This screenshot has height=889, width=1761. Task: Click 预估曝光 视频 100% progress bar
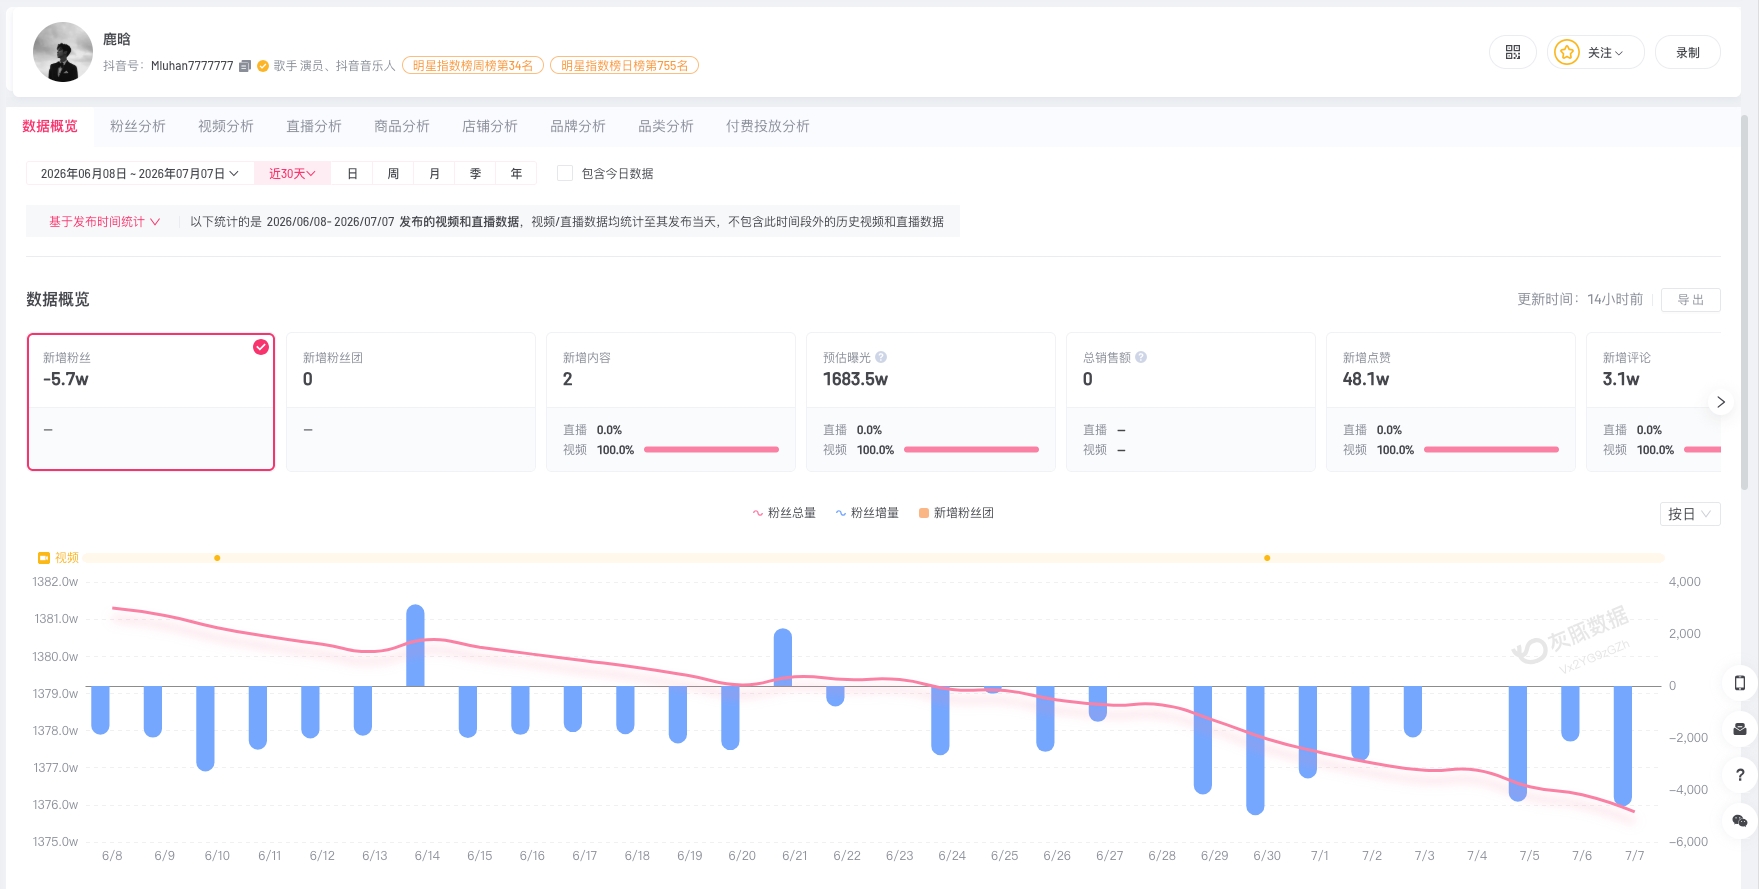(x=971, y=450)
